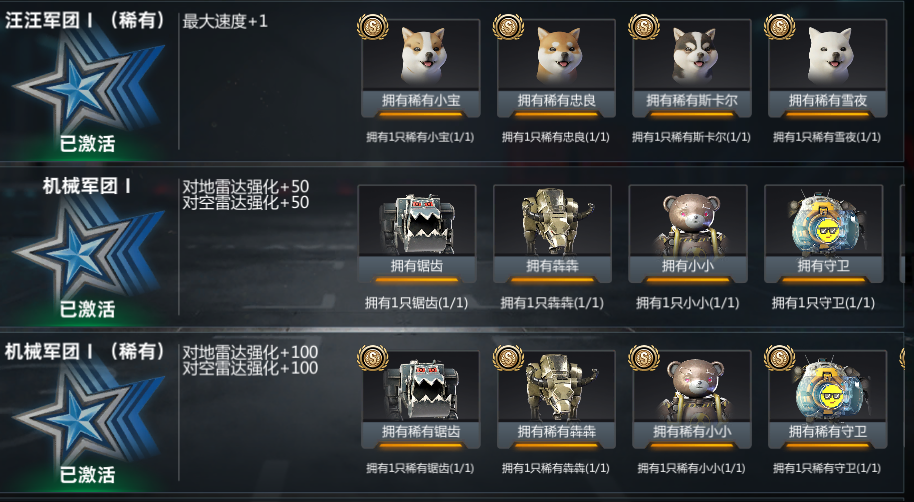Viewport: 914px width, 502px height.
Task: Open the 锯齿 robot icon in 机械军团Ⅰ
Action: pos(417,220)
